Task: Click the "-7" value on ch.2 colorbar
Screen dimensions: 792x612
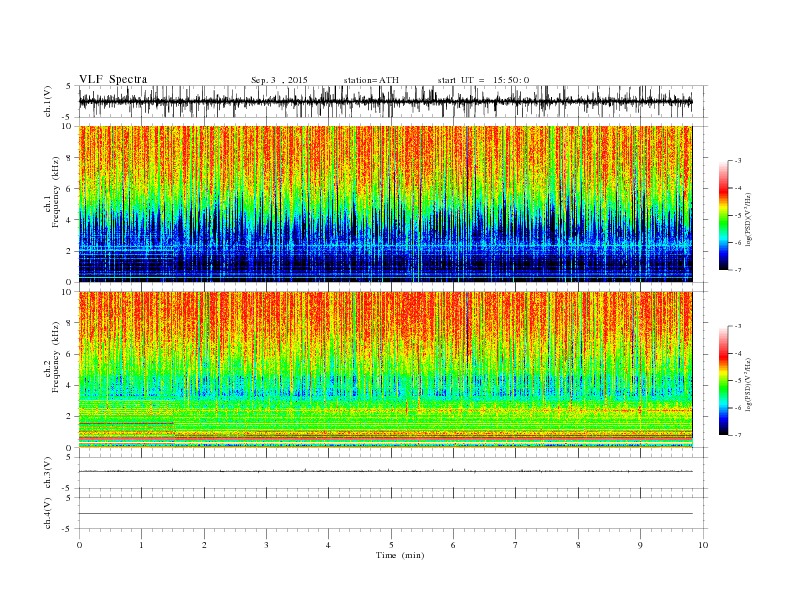Action: click(x=738, y=435)
